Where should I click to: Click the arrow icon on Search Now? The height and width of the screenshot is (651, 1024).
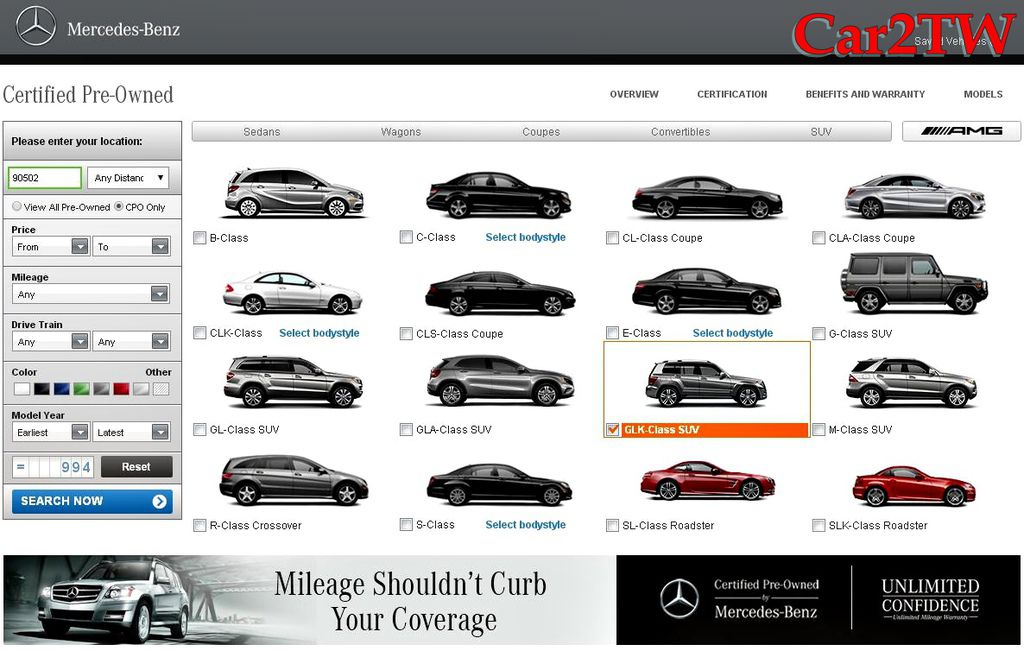coord(159,501)
